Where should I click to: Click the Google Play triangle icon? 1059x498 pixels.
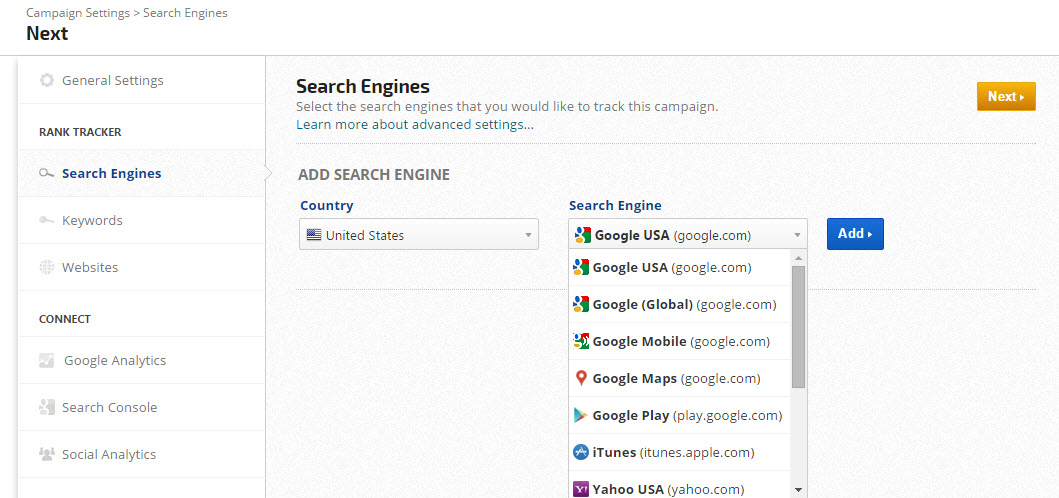pyautogui.click(x=580, y=416)
